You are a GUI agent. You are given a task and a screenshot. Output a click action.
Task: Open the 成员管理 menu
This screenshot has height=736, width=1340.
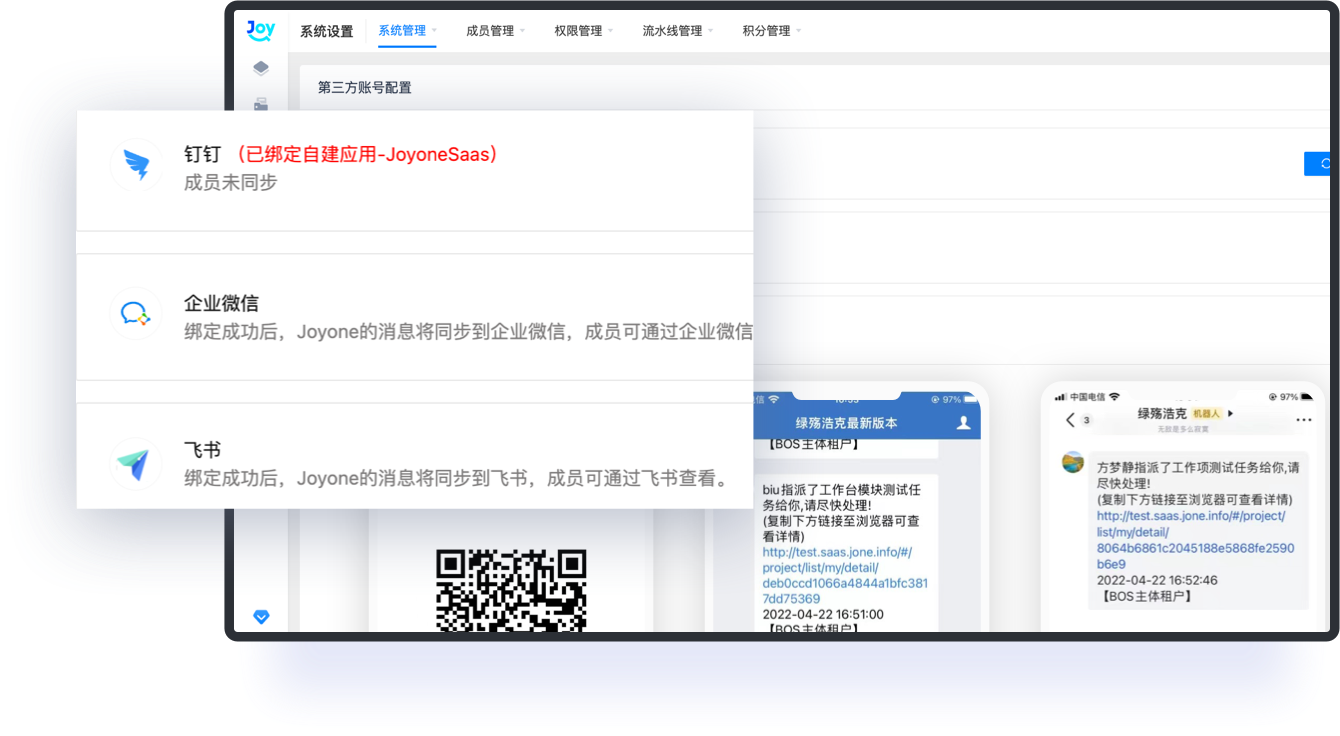(x=490, y=31)
